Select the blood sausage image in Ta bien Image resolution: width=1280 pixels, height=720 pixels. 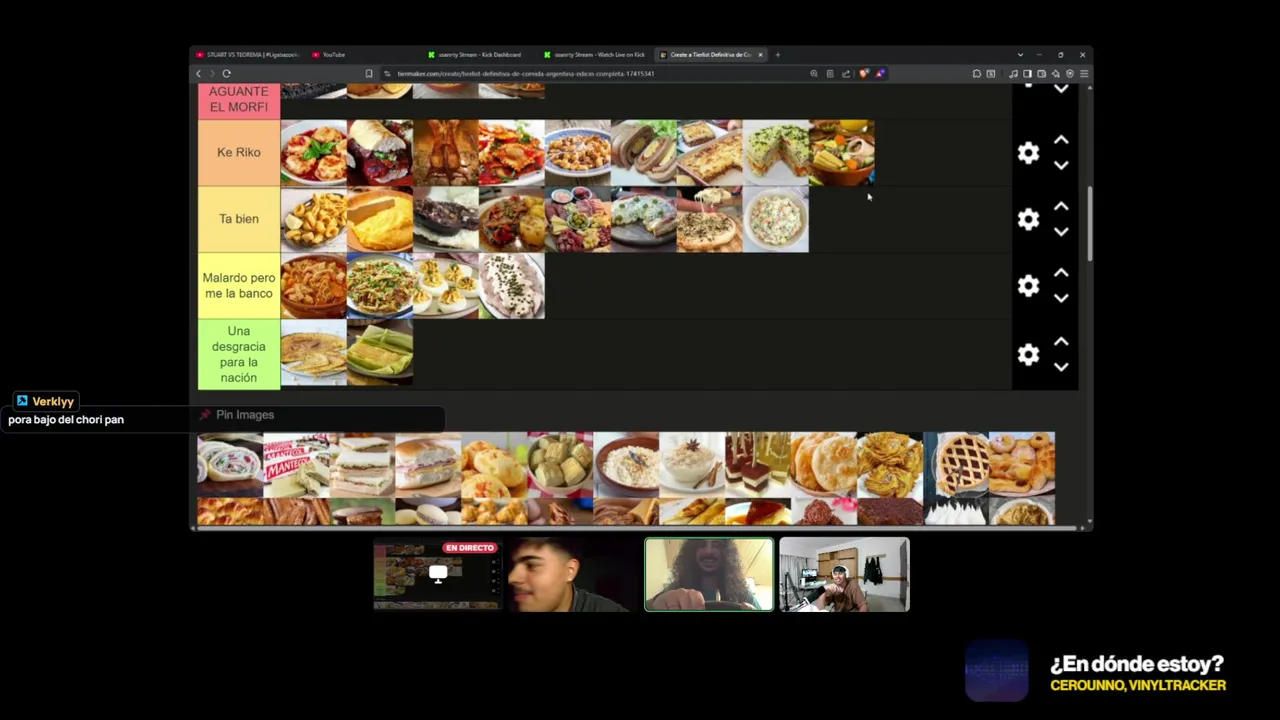click(x=446, y=219)
